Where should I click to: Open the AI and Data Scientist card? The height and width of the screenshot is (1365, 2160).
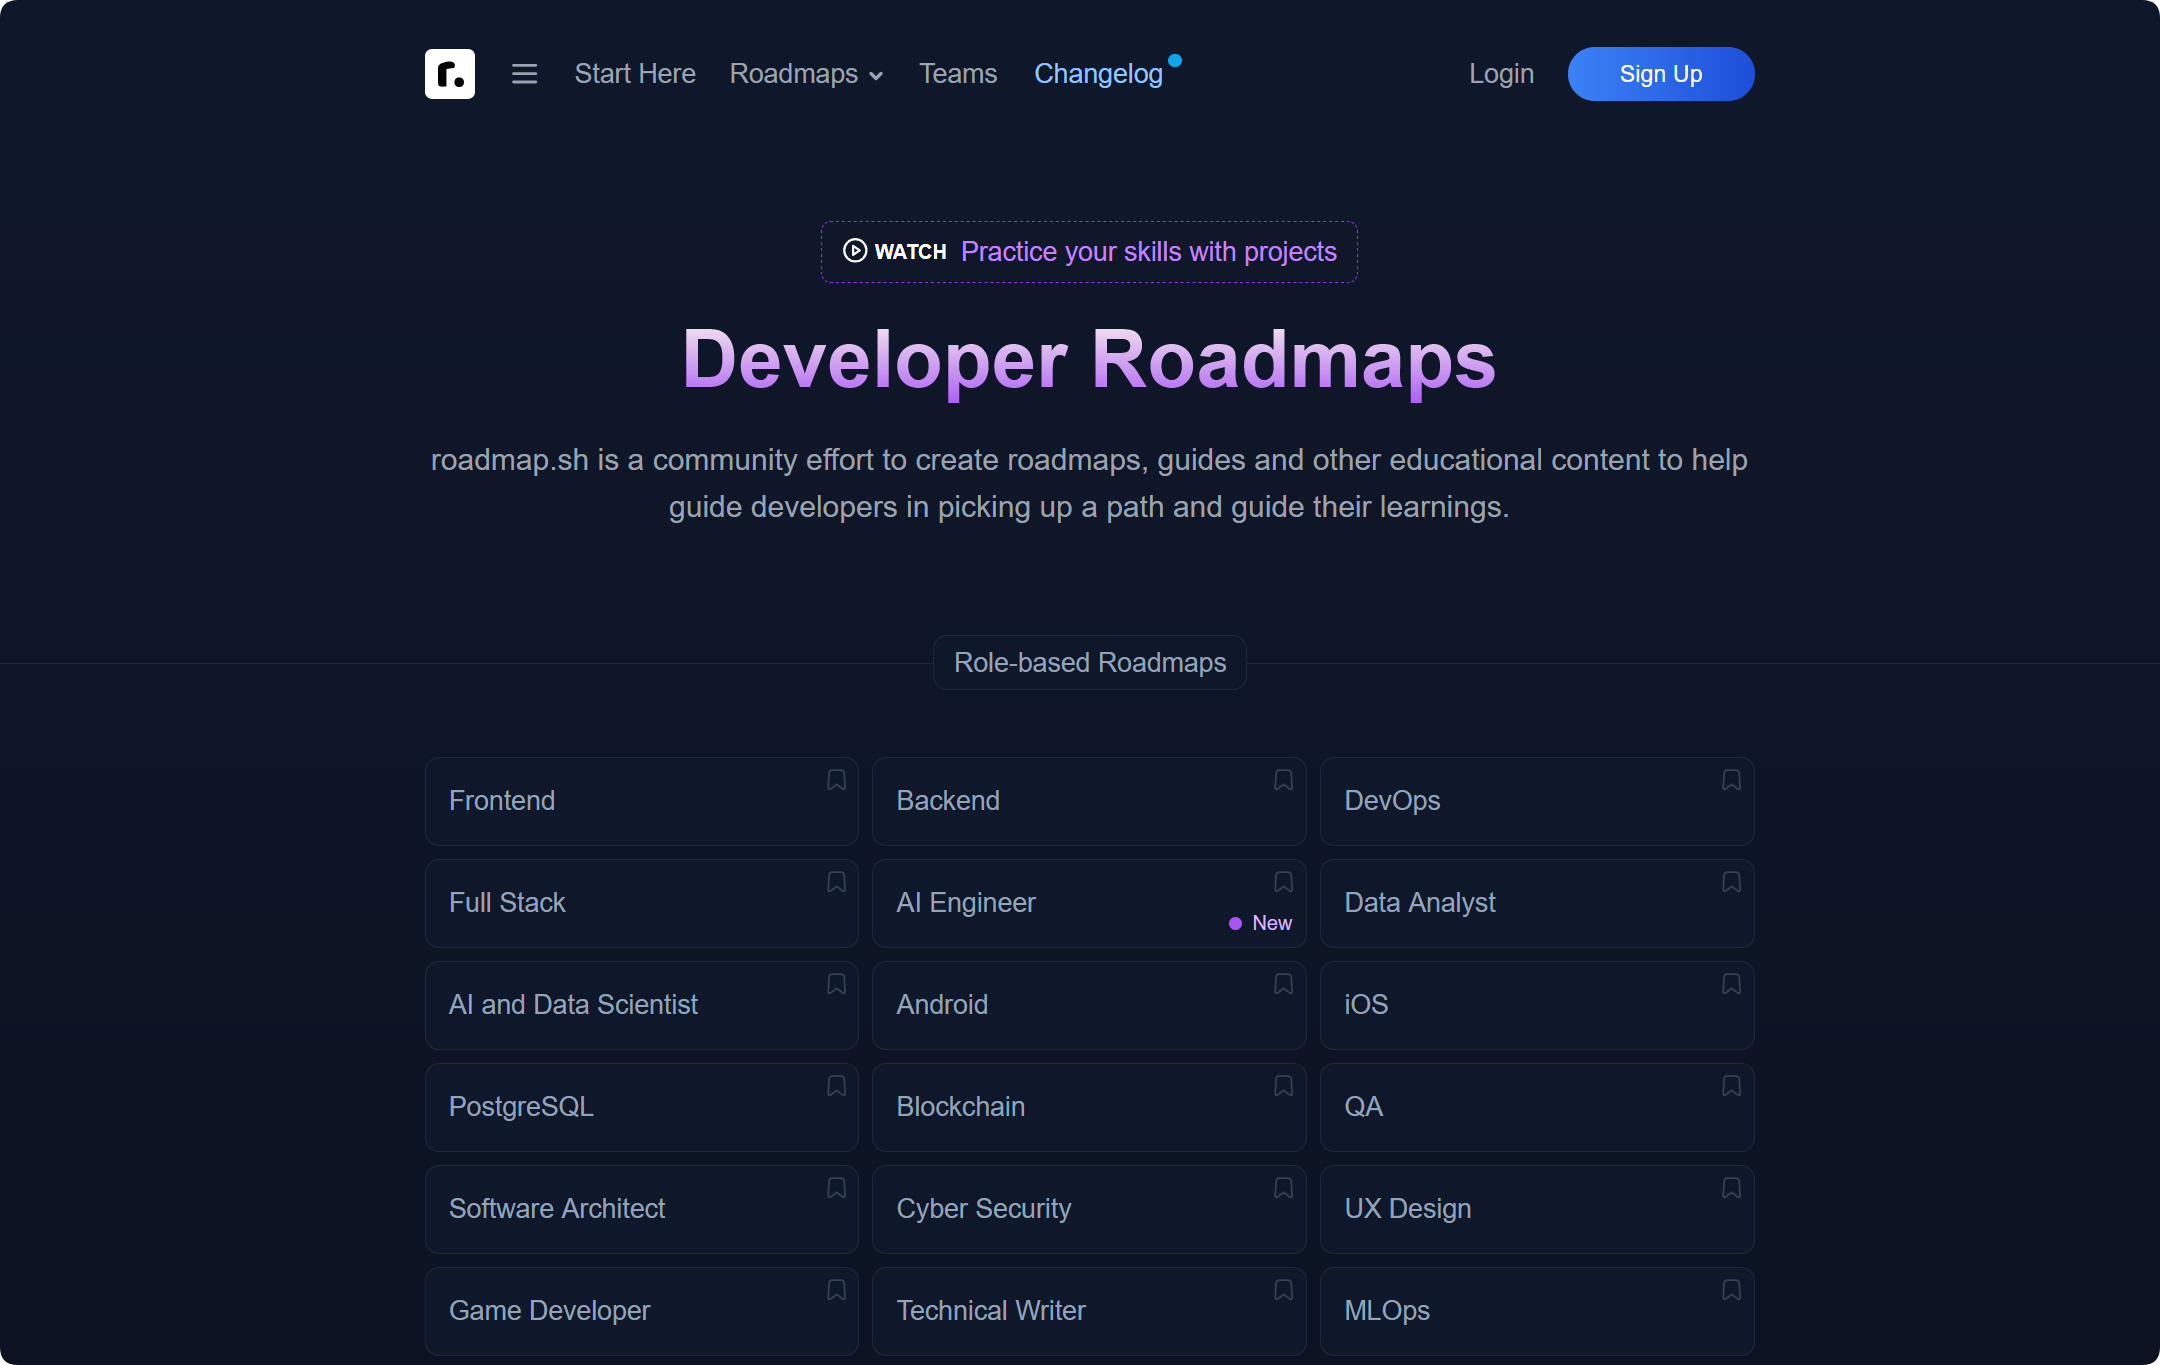(641, 1005)
